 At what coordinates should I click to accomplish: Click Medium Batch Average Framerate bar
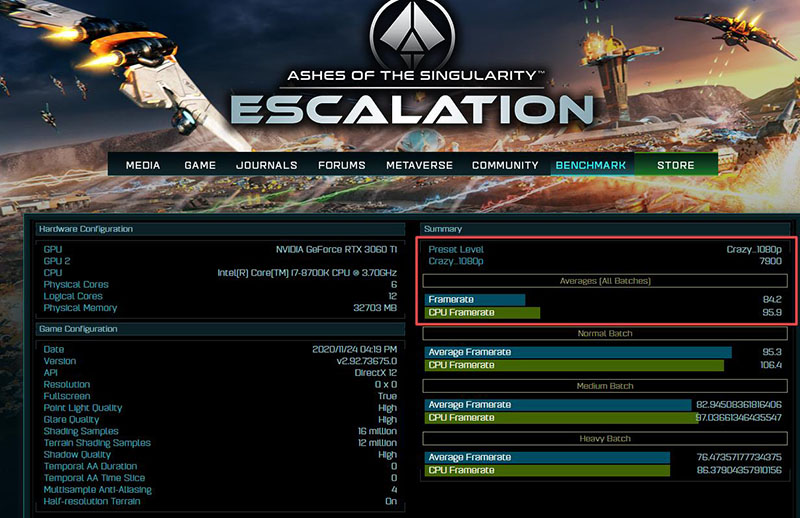558,405
